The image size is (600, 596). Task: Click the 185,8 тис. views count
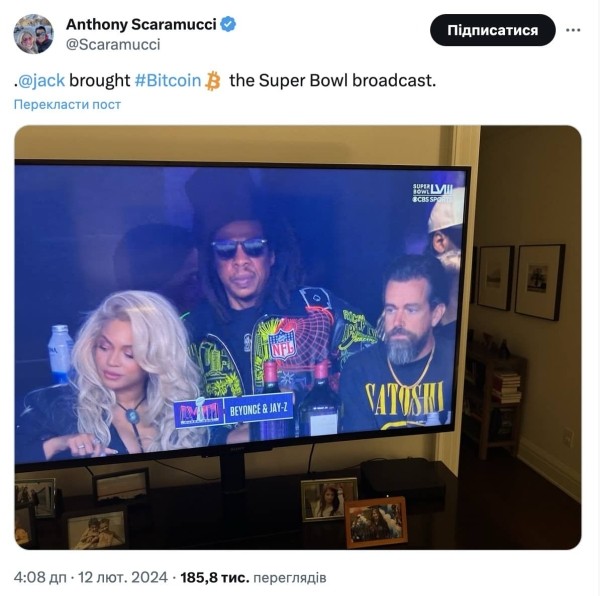pyautogui.click(x=215, y=577)
